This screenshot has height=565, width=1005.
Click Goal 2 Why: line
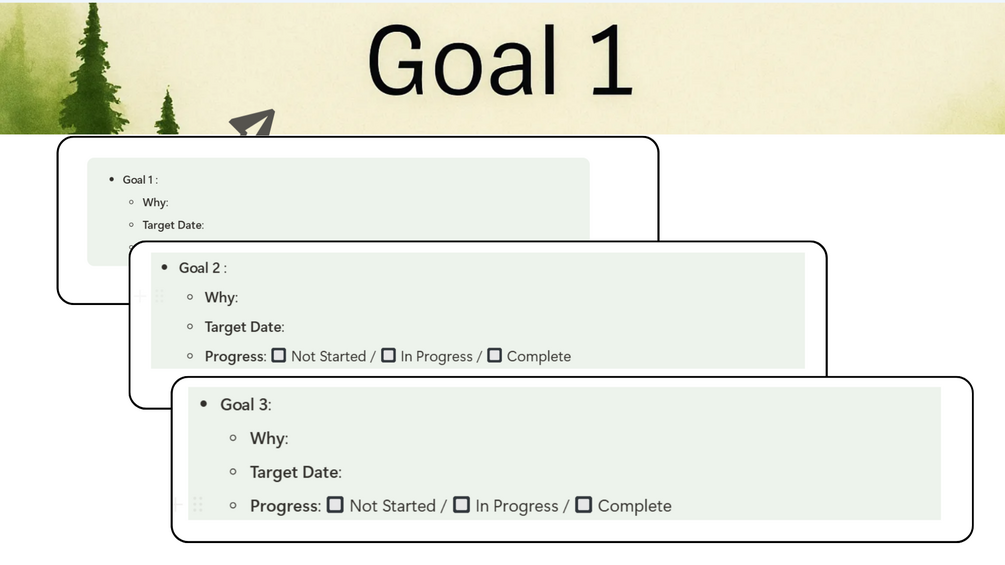pyautogui.click(x=221, y=297)
